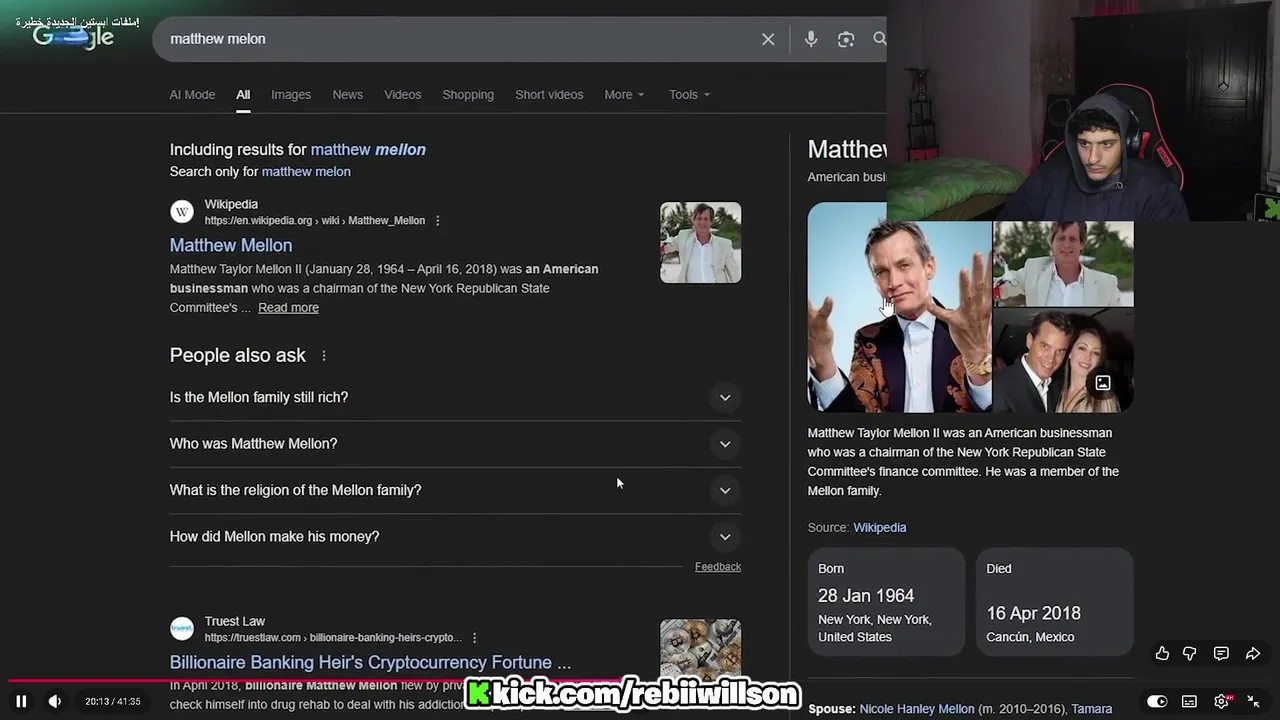
Task: Search only for 'matthew melon' link
Action: tap(306, 171)
